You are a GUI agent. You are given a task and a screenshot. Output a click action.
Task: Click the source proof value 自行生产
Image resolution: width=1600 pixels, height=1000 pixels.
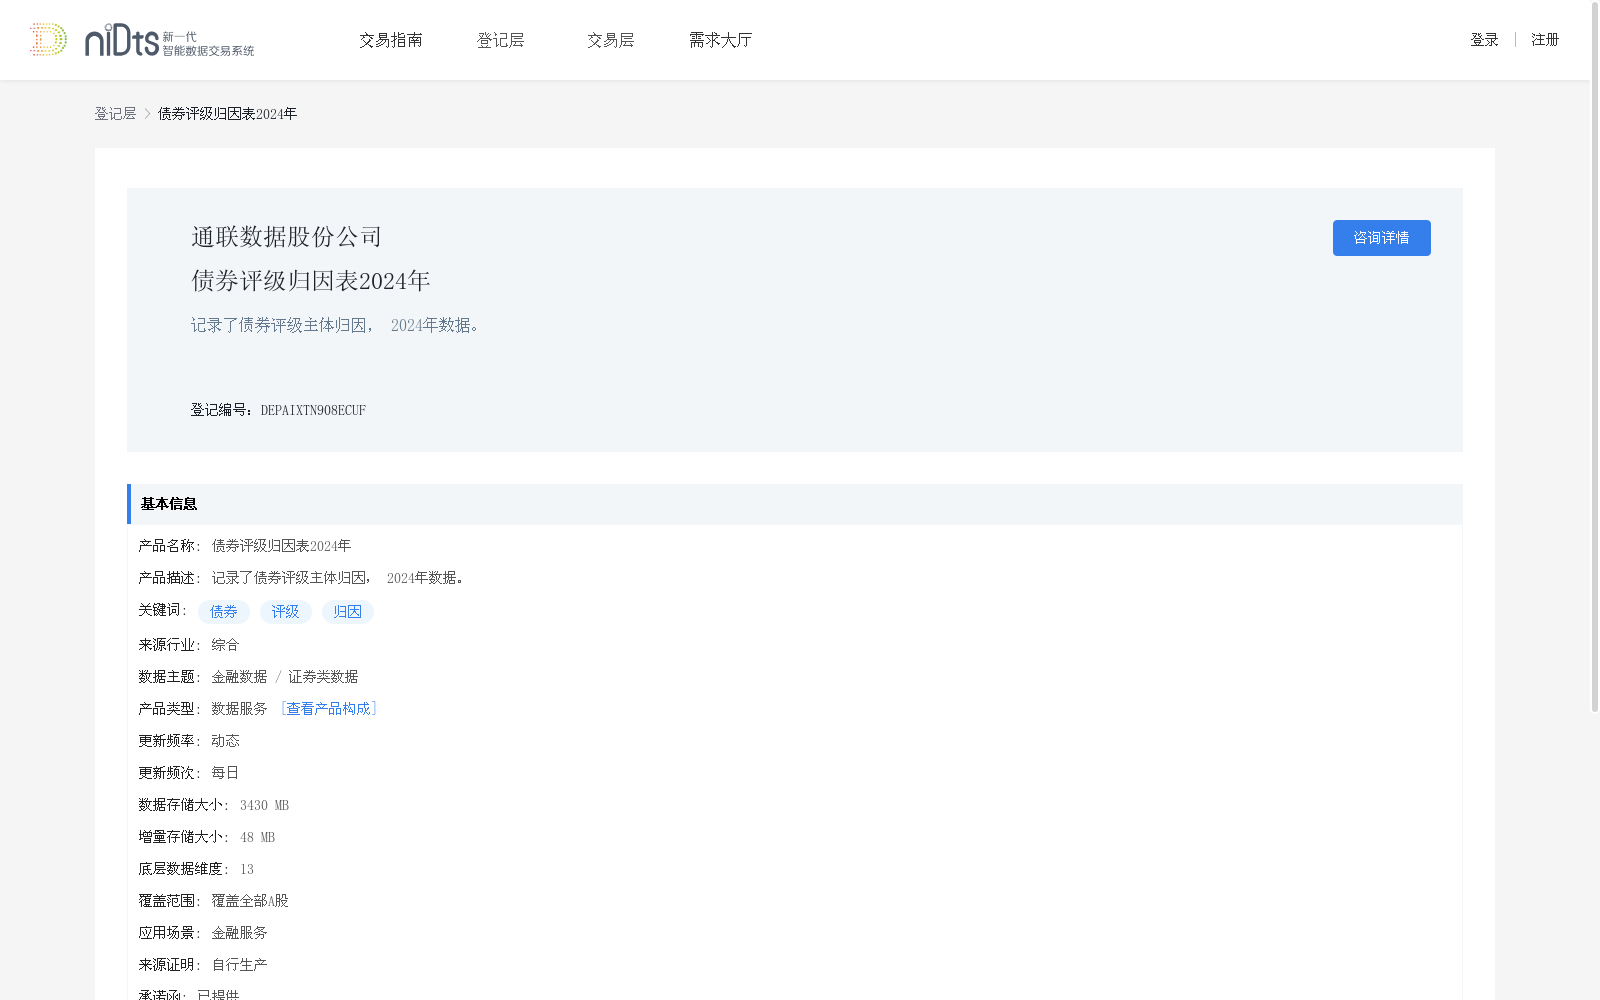[239, 965]
